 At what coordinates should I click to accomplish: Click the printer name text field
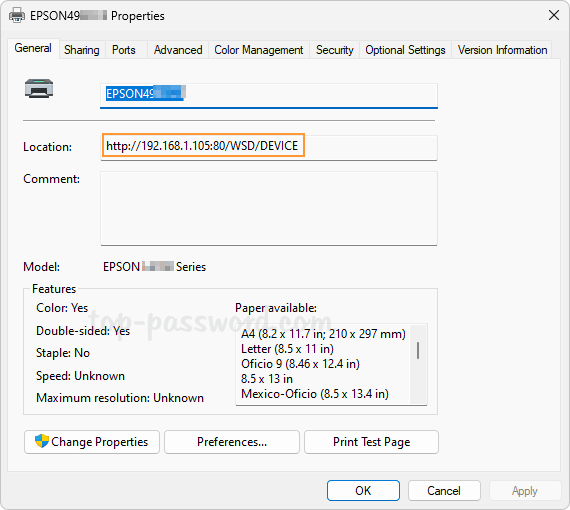pos(269,96)
